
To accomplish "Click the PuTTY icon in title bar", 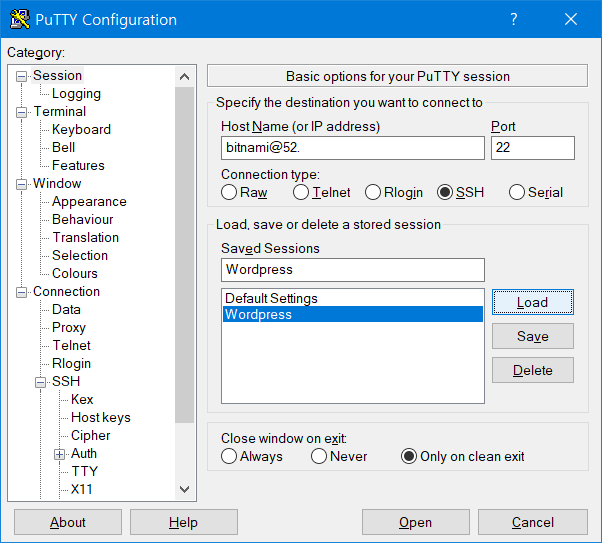I will click(19, 19).
